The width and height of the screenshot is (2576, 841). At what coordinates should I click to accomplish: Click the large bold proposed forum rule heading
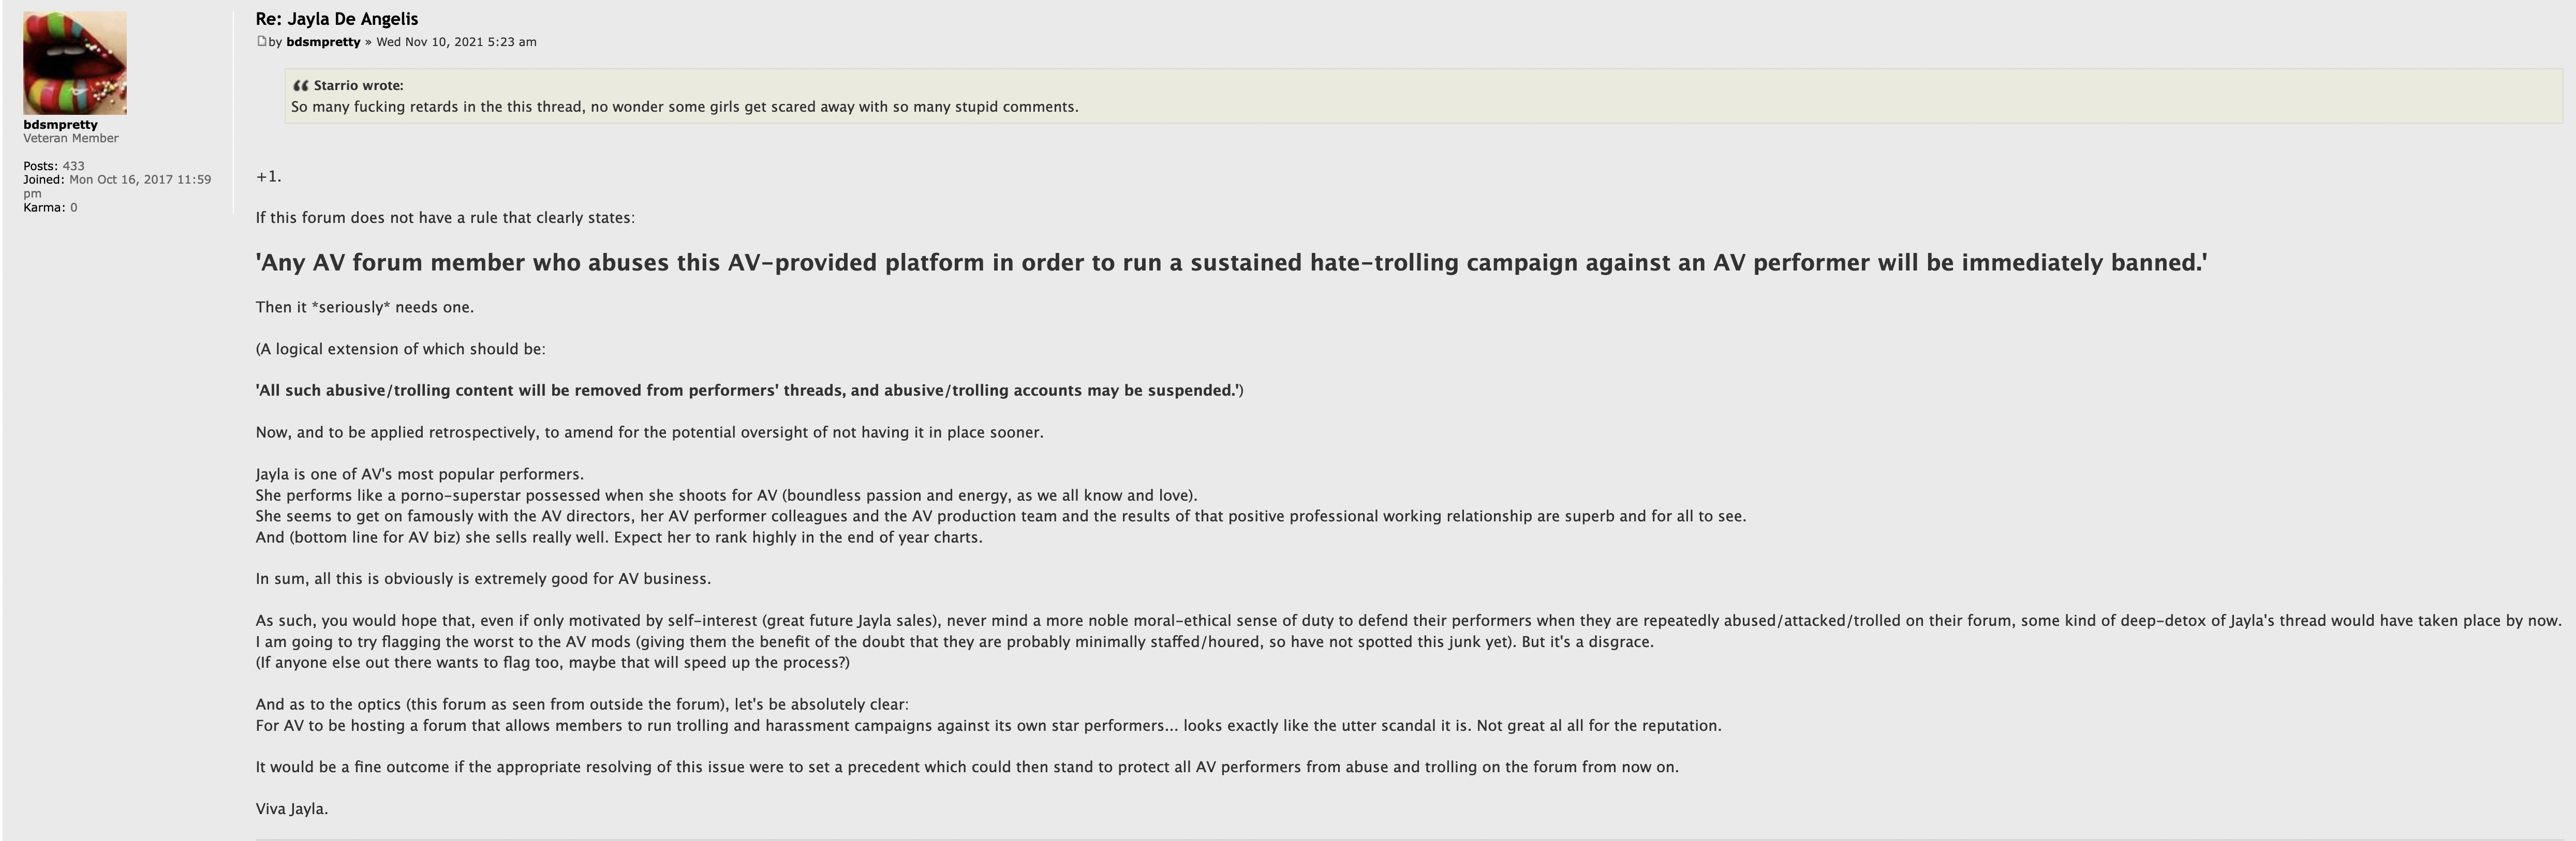(x=1231, y=263)
